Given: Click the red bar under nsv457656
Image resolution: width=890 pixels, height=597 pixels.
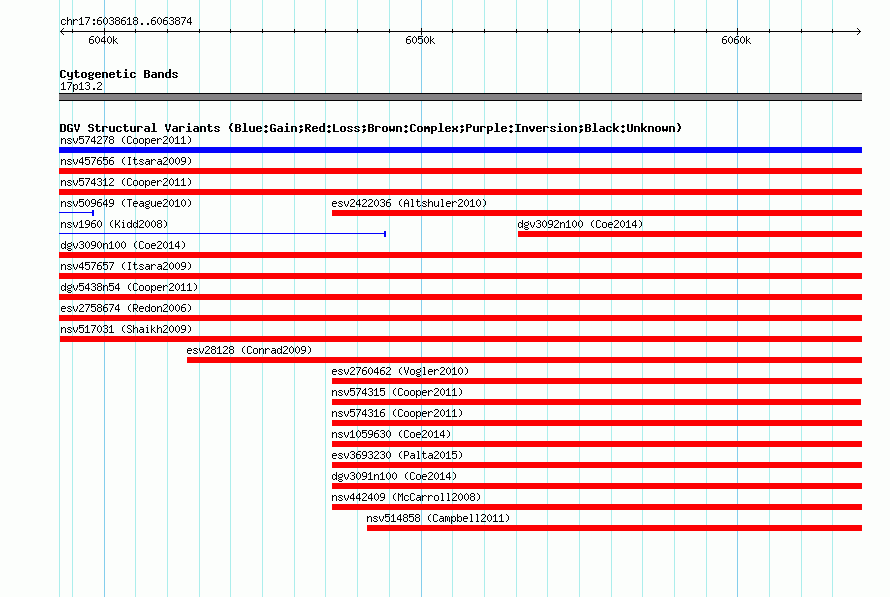Looking at the screenshot, I should pyautogui.click(x=460, y=171).
